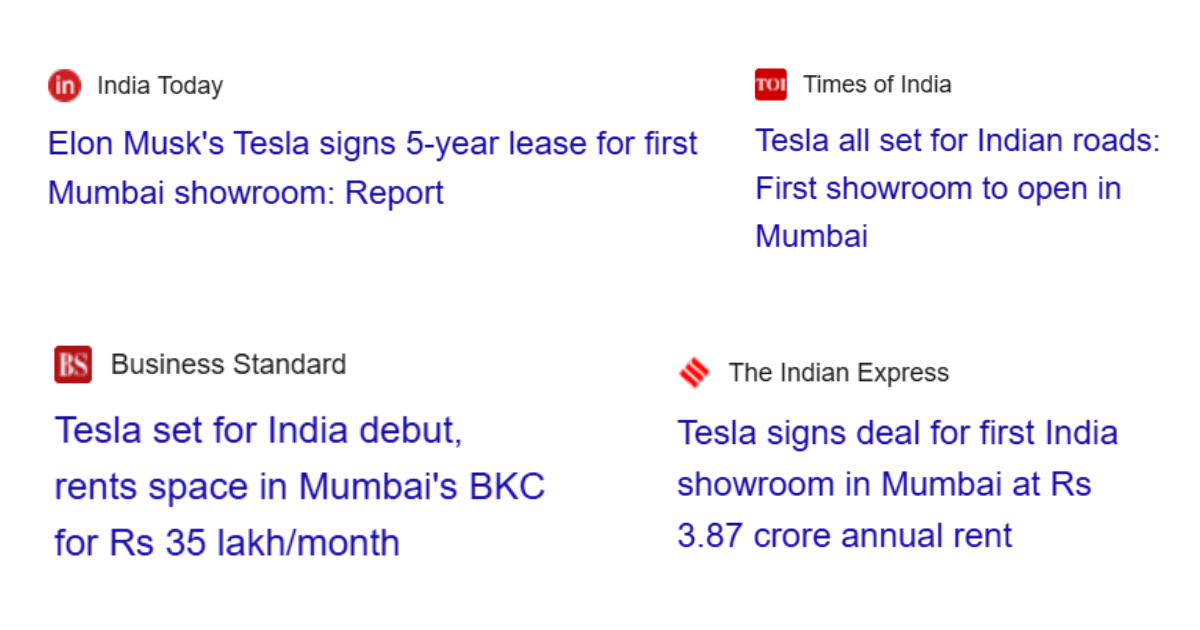
Task: Click lone 'Mumbai' line under Times of India
Action: point(811,236)
